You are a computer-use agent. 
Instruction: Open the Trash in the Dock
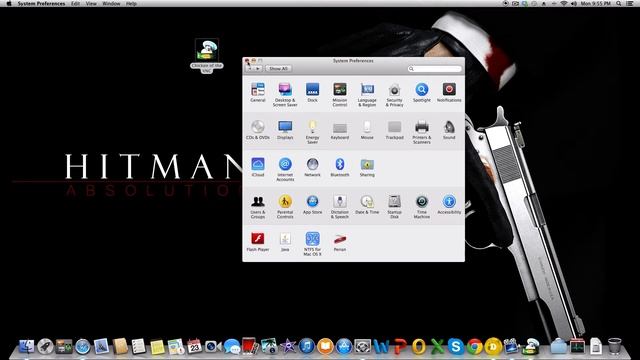tap(614, 346)
